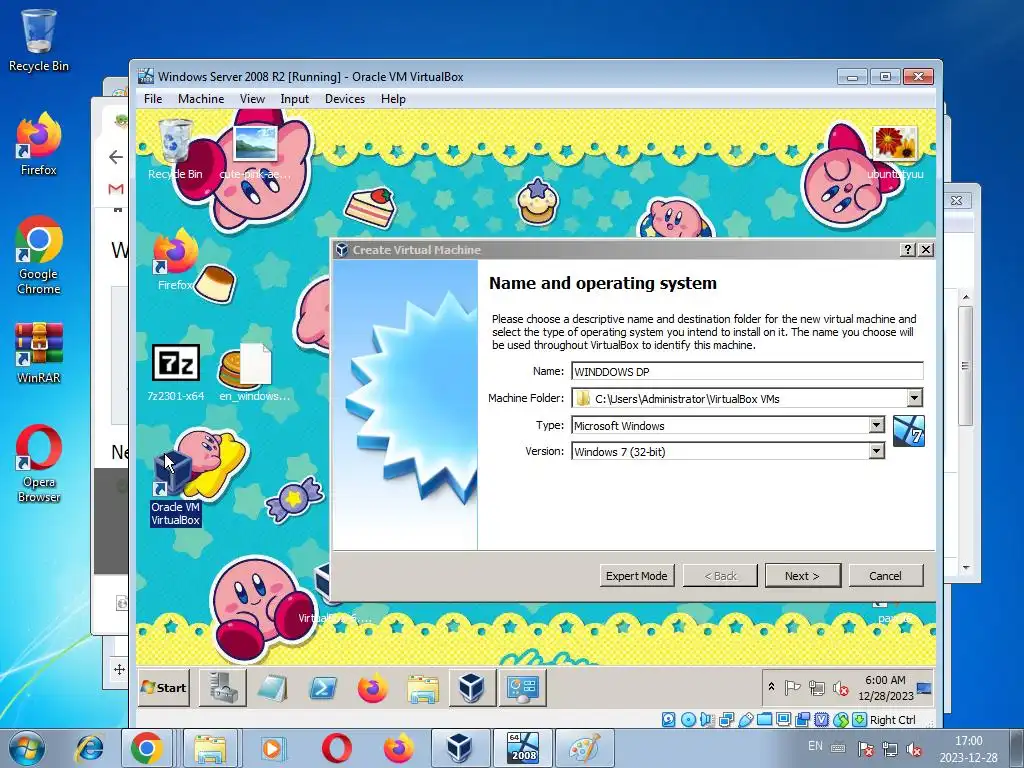This screenshot has height=768, width=1024.
Task: Click the EN language indicator in host tray
Action: point(815,746)
